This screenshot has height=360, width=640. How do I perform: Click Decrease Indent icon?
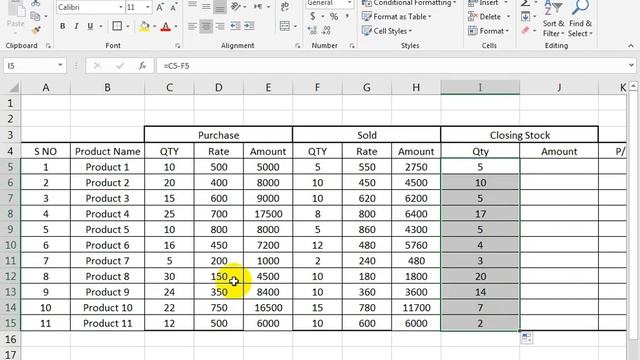point(235,26)
